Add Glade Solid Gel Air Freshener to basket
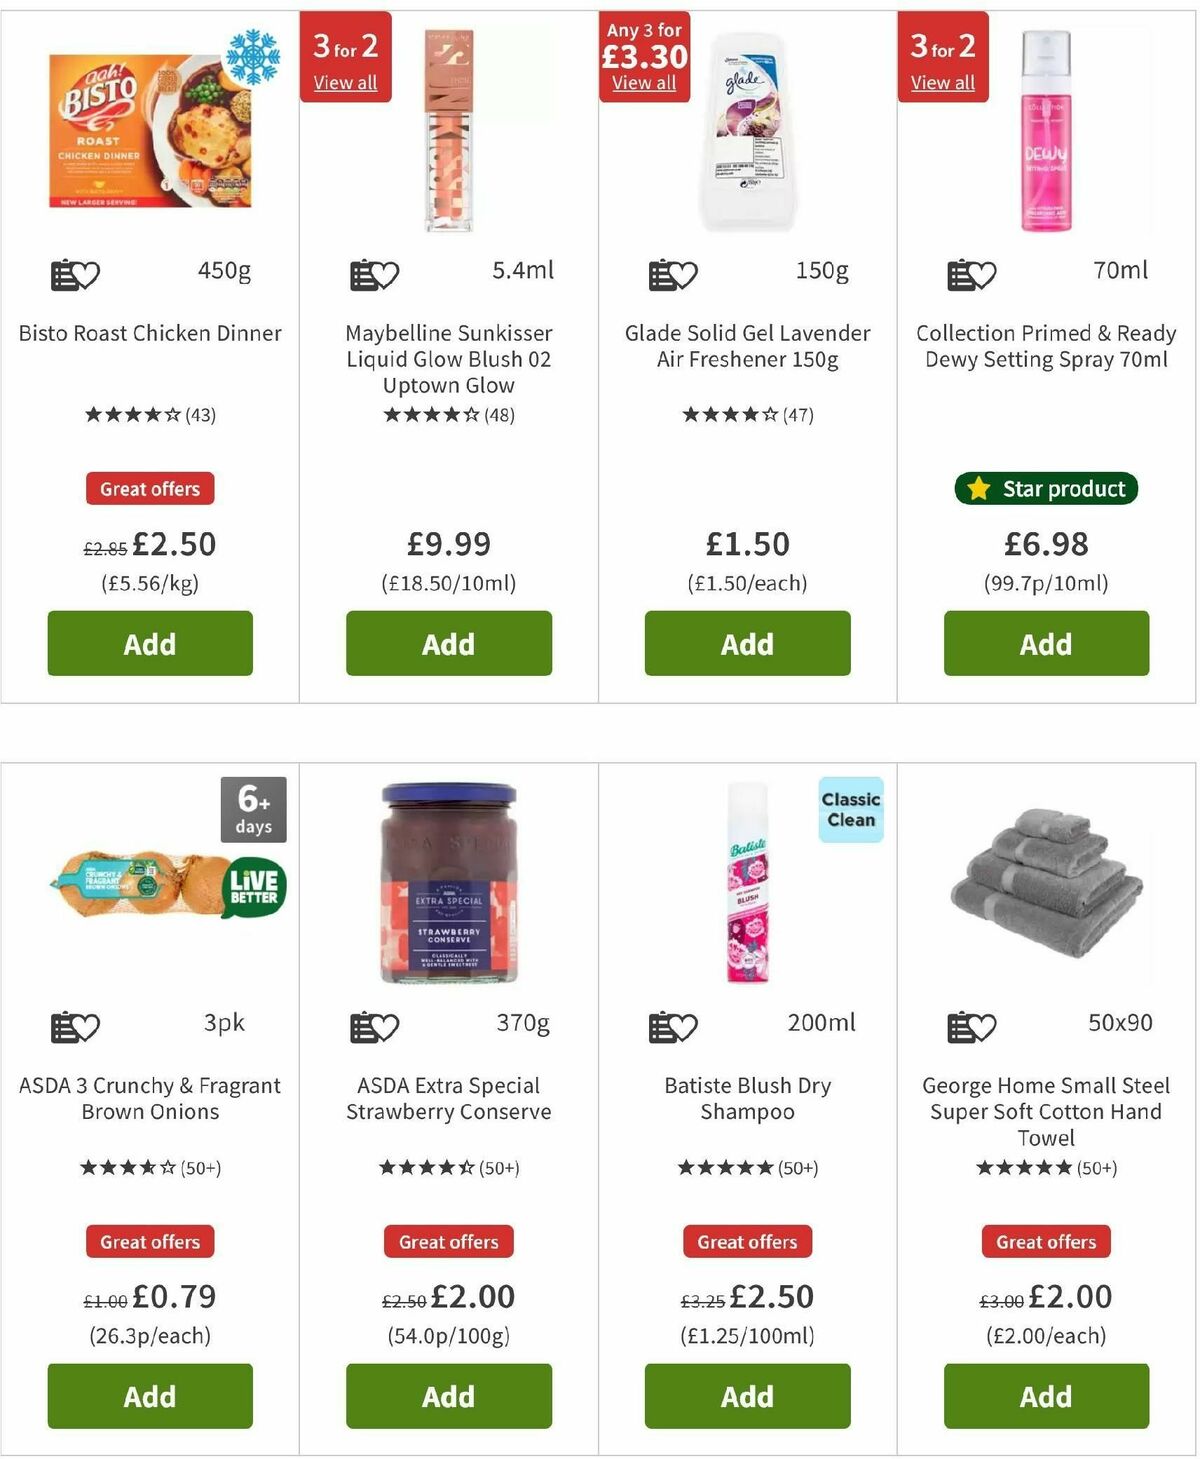Screen dimensions: 1200x1459 tap(746, 644)
